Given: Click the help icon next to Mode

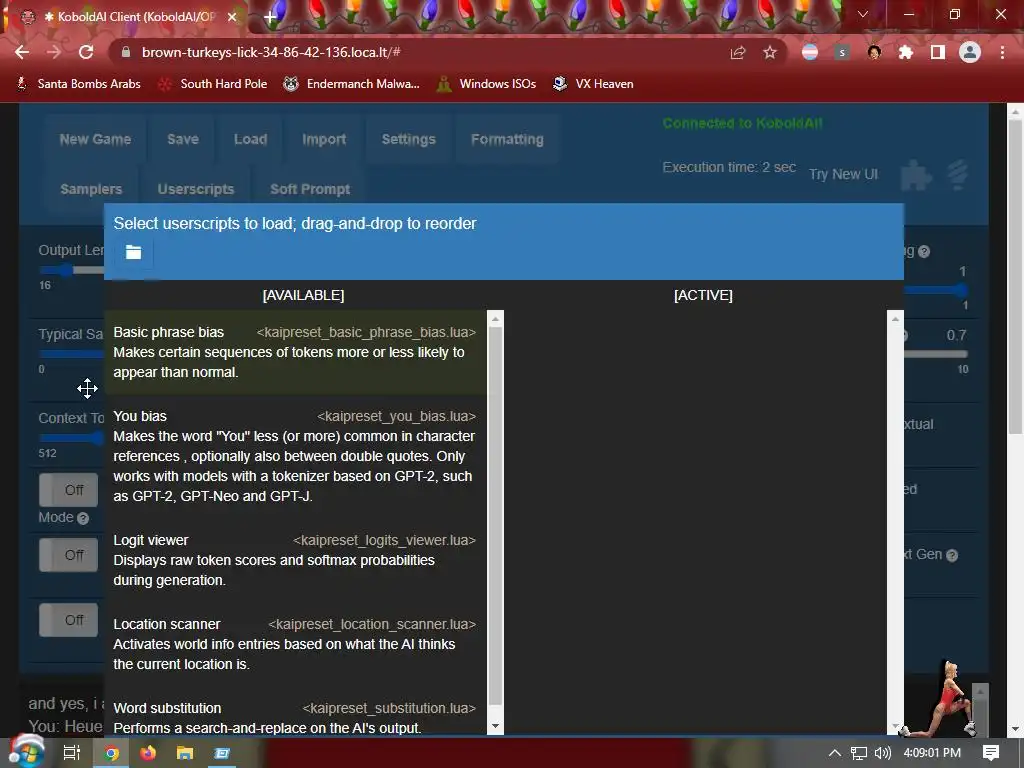Looking at the screenshot, I should [83, 519].
